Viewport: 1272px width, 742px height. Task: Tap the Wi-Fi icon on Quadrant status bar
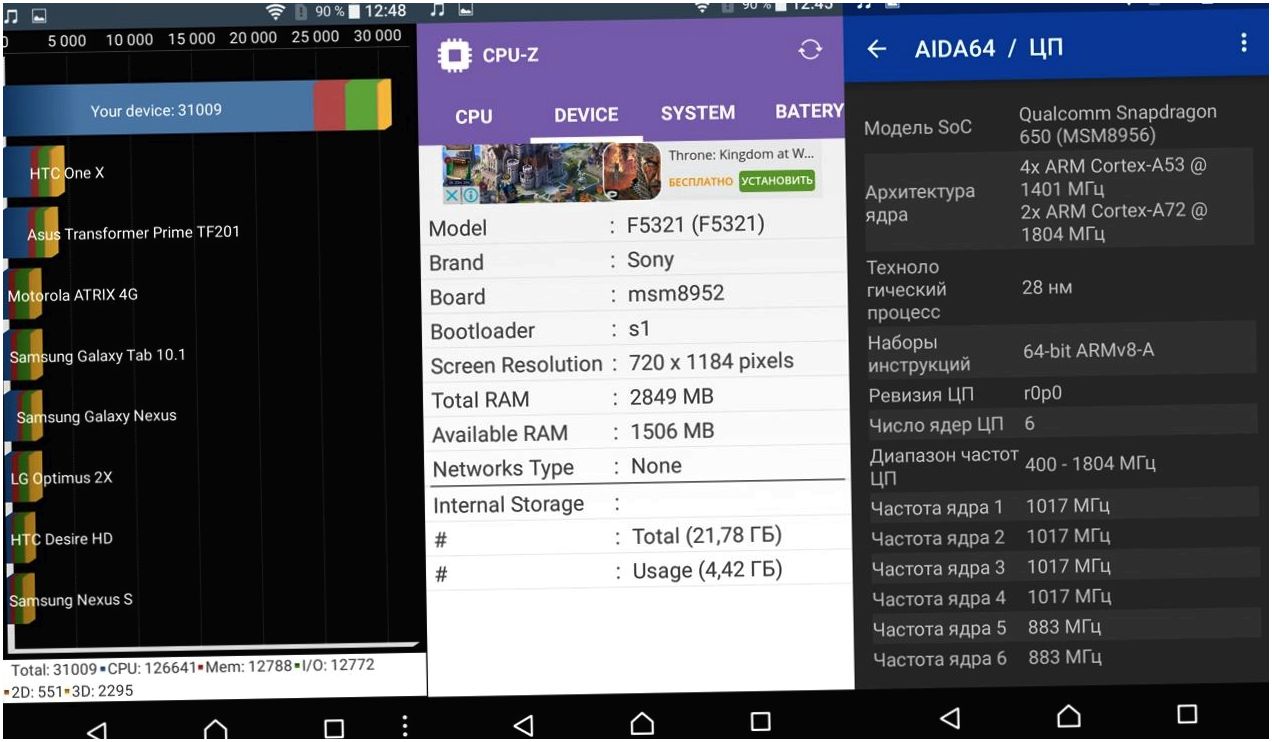(x=276, y=12)
